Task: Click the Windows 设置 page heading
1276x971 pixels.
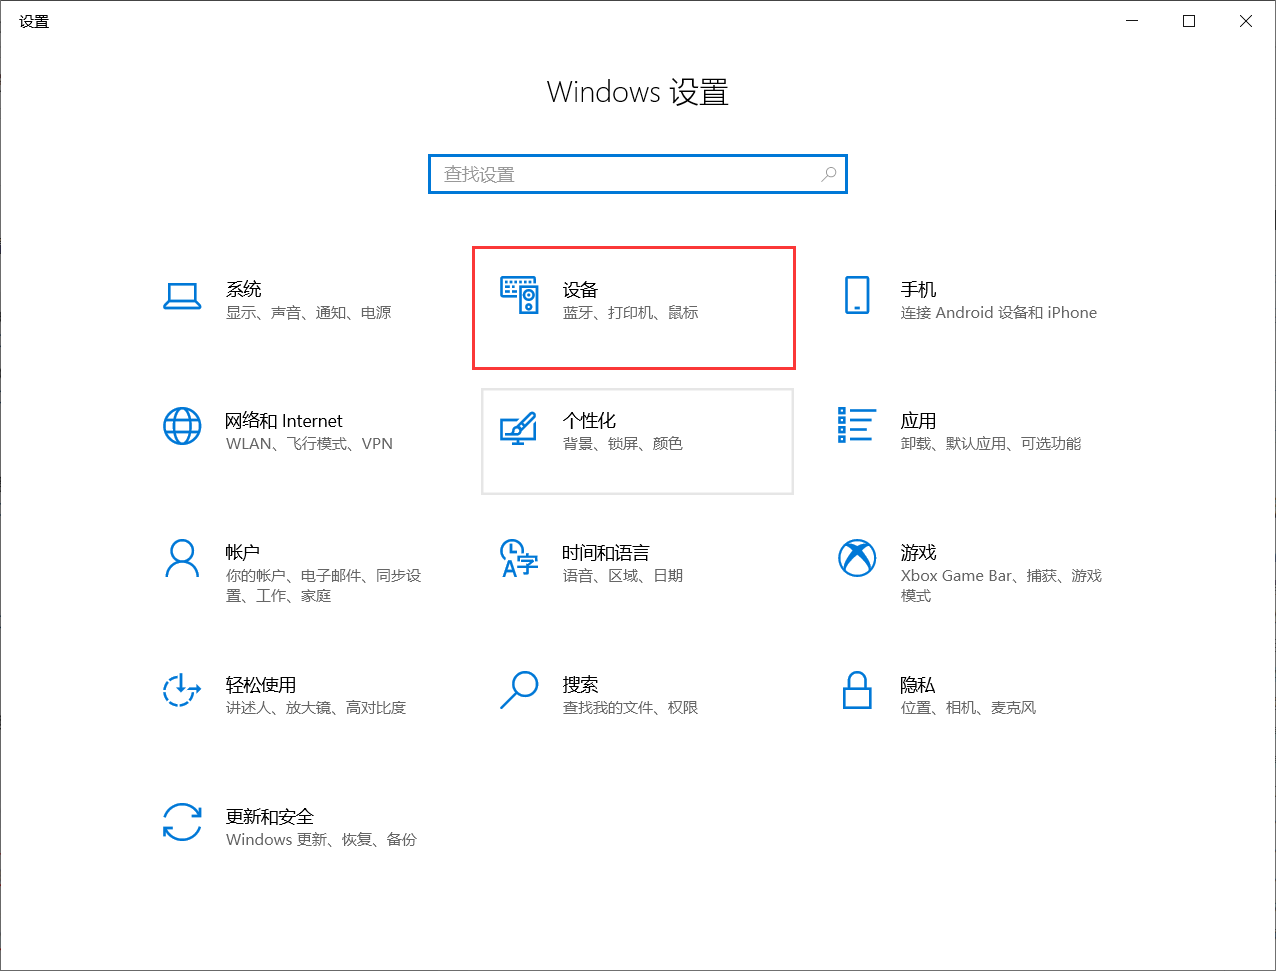Action: 638,92
